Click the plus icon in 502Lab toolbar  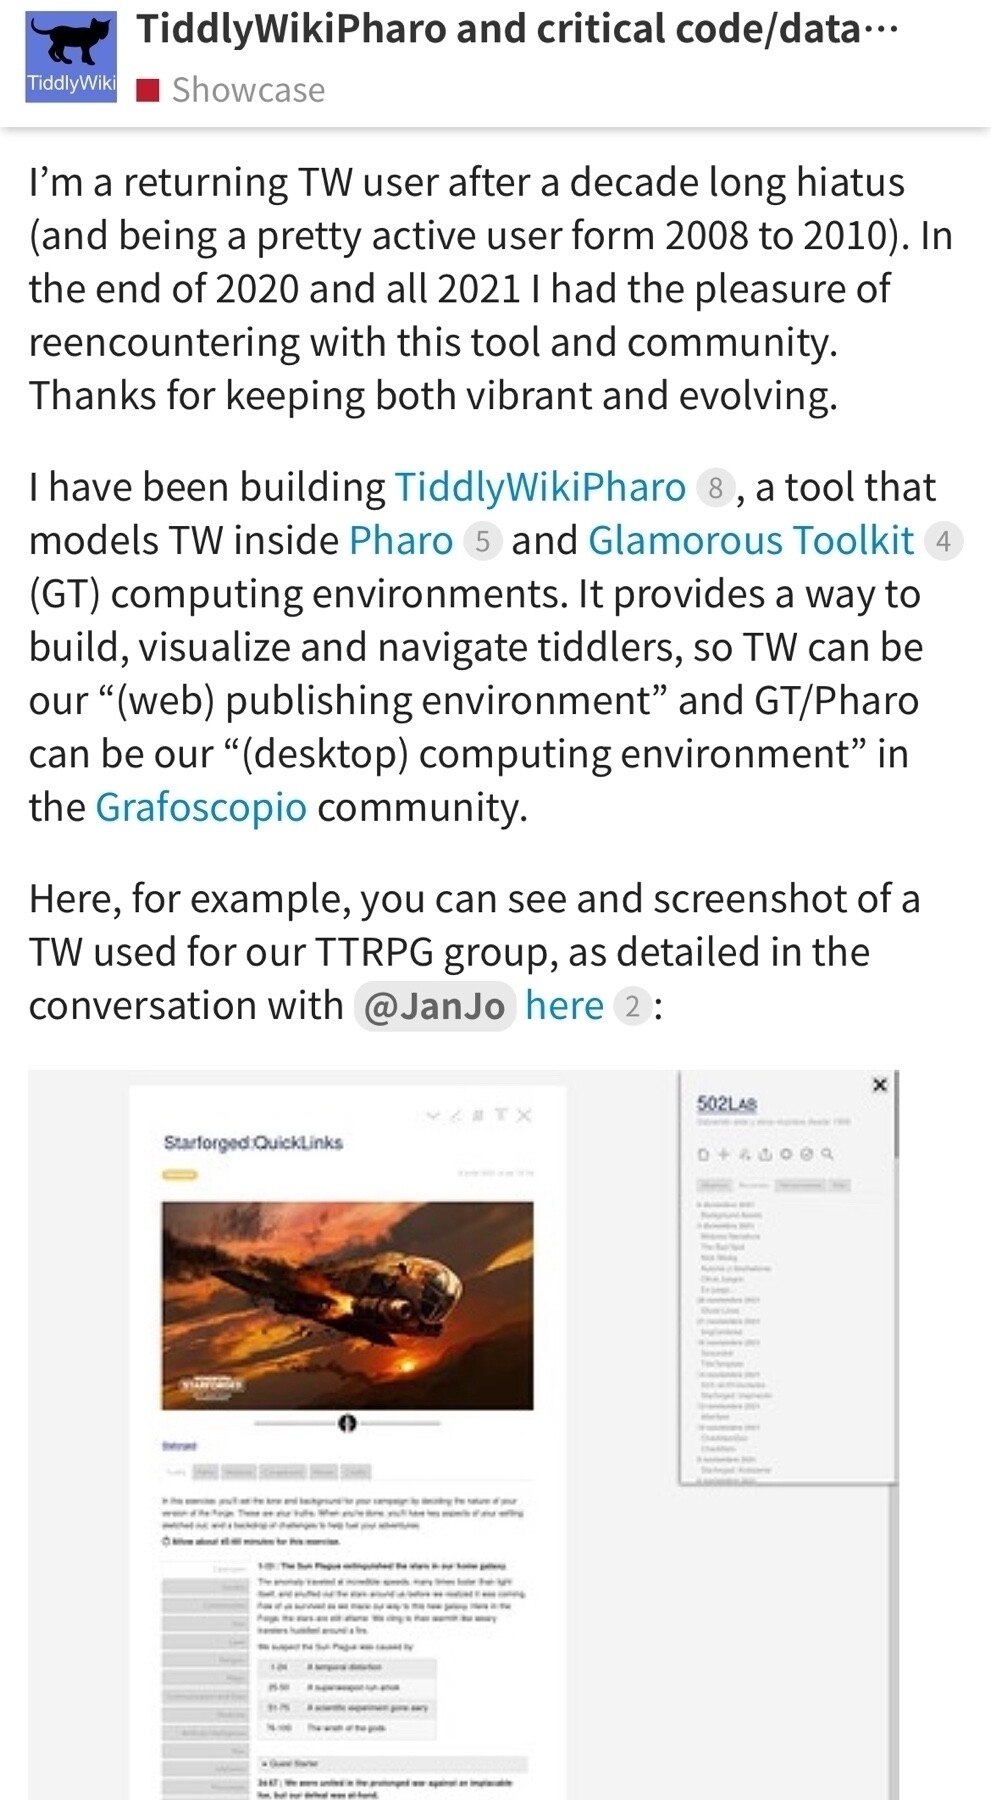point(723,1154)
